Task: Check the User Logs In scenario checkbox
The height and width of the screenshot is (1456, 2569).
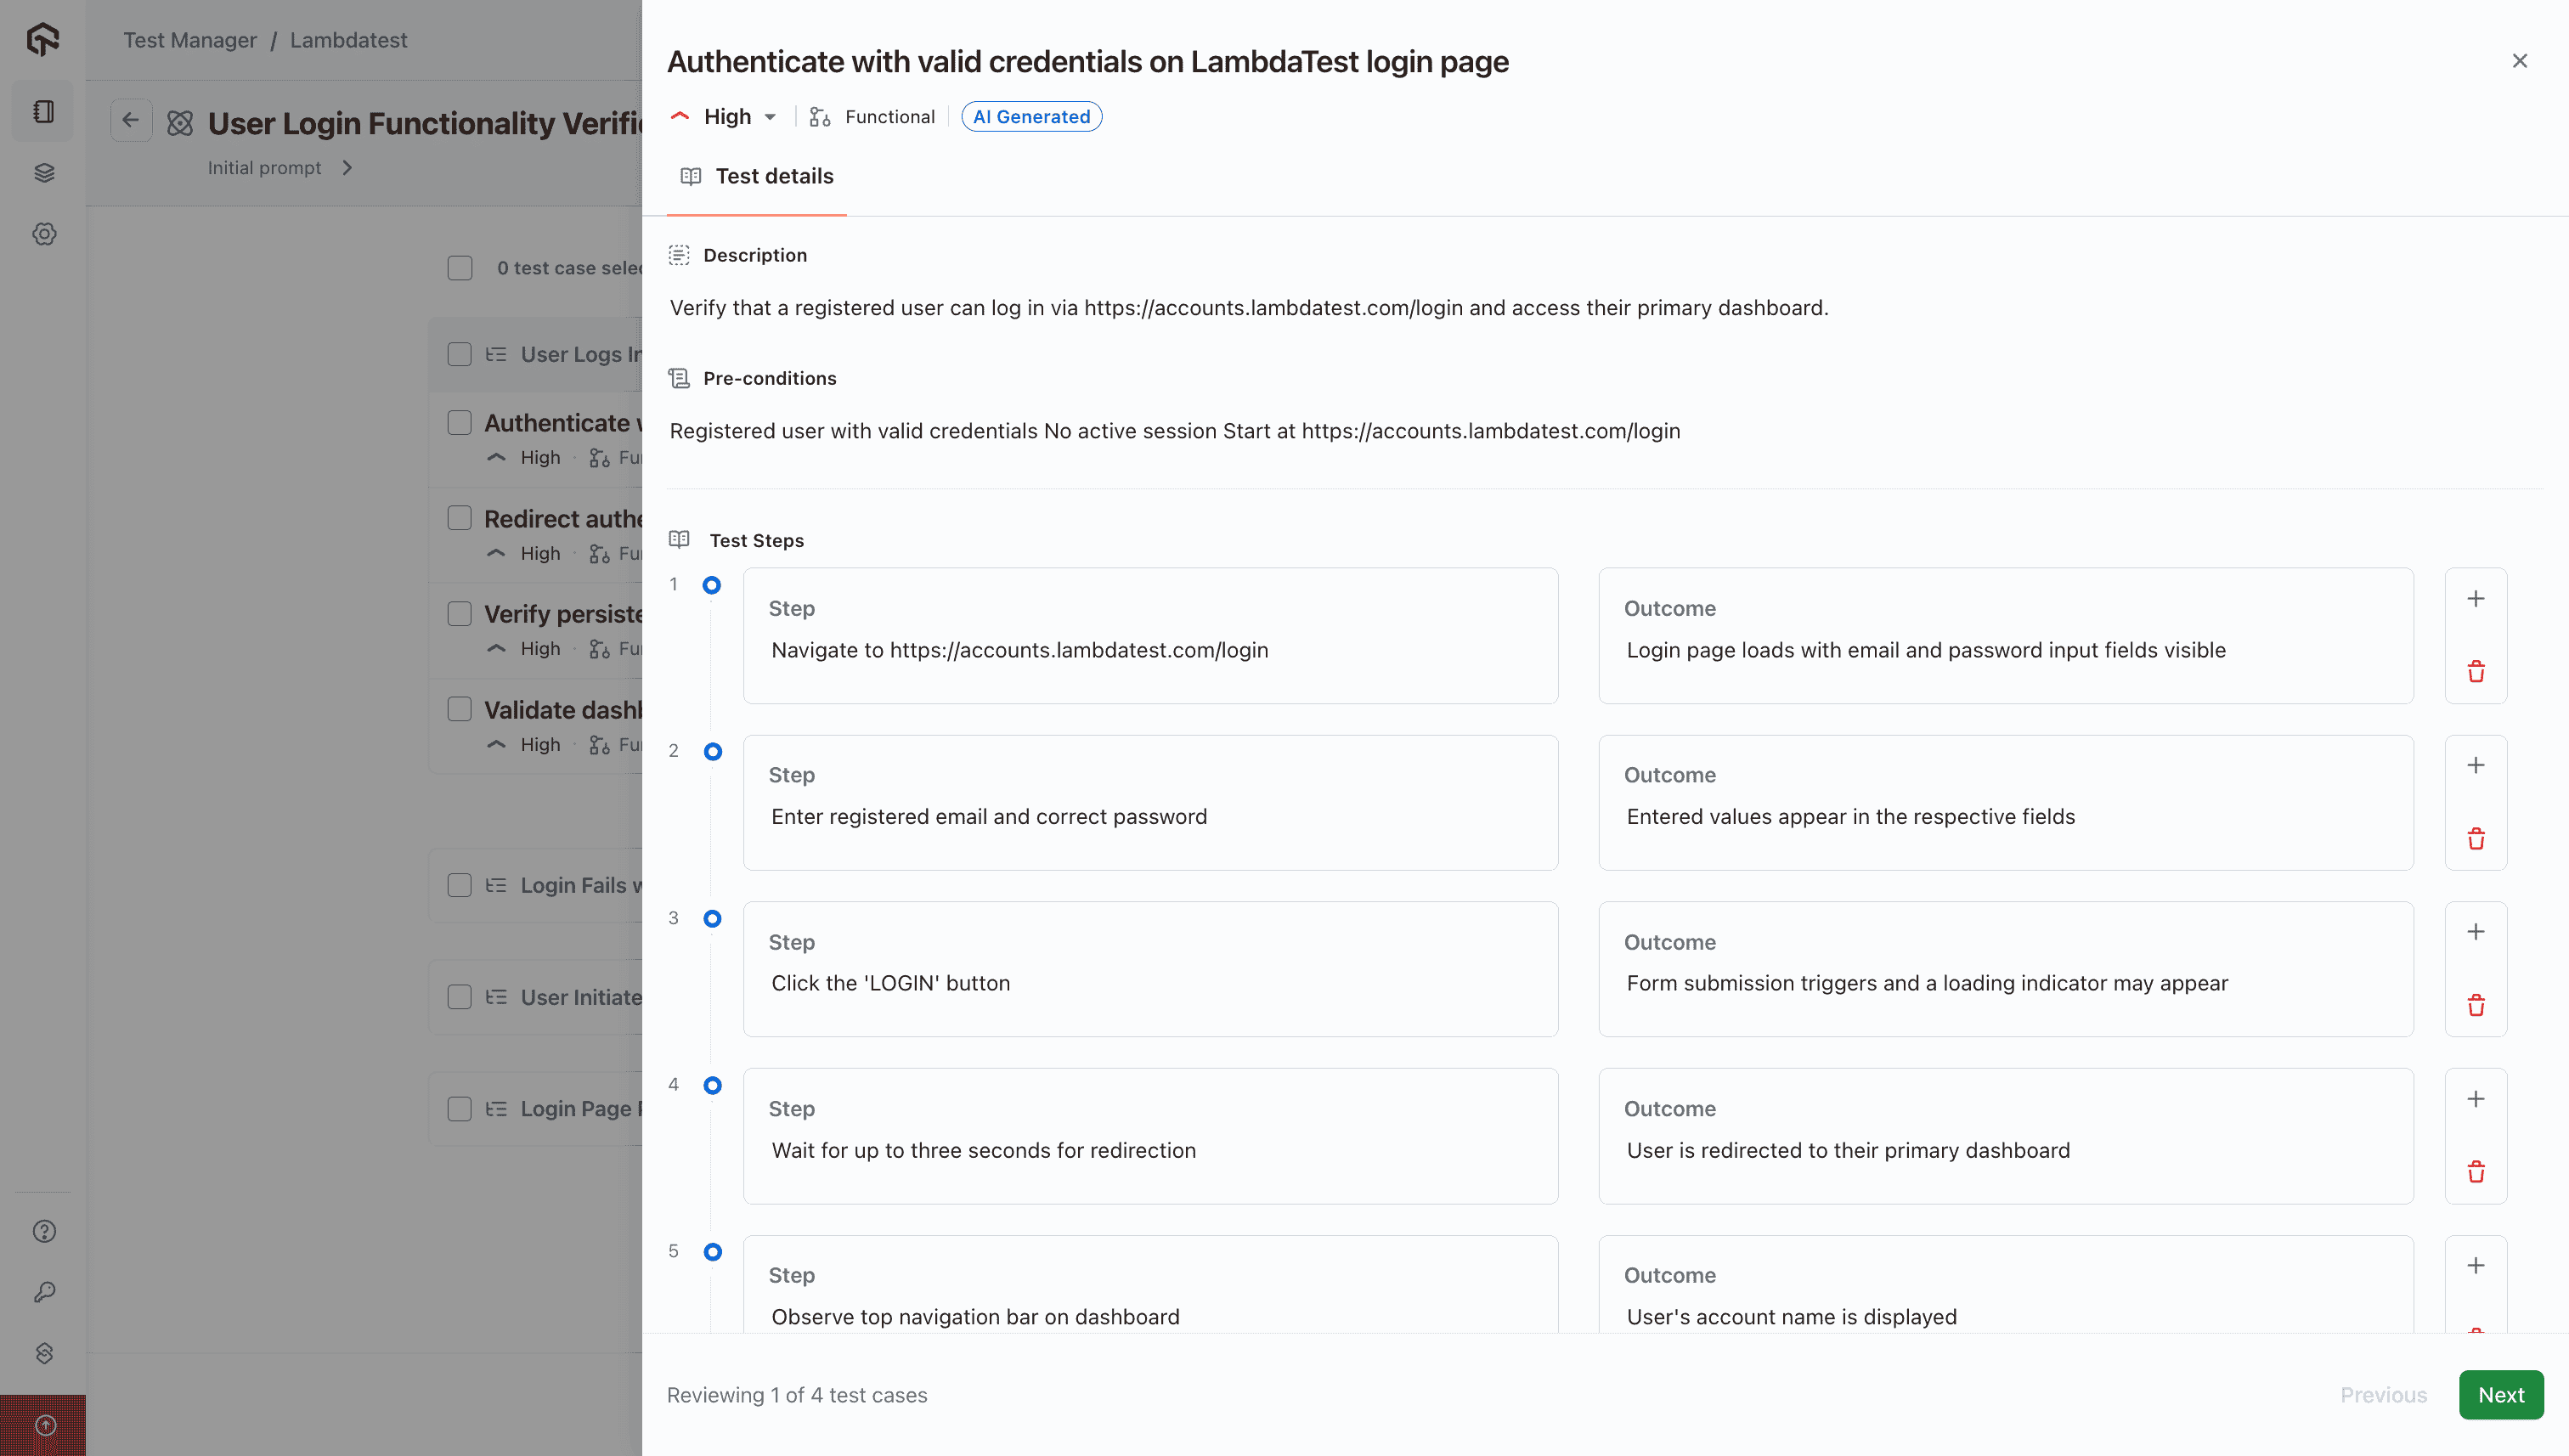Action: tap(460, 354)
